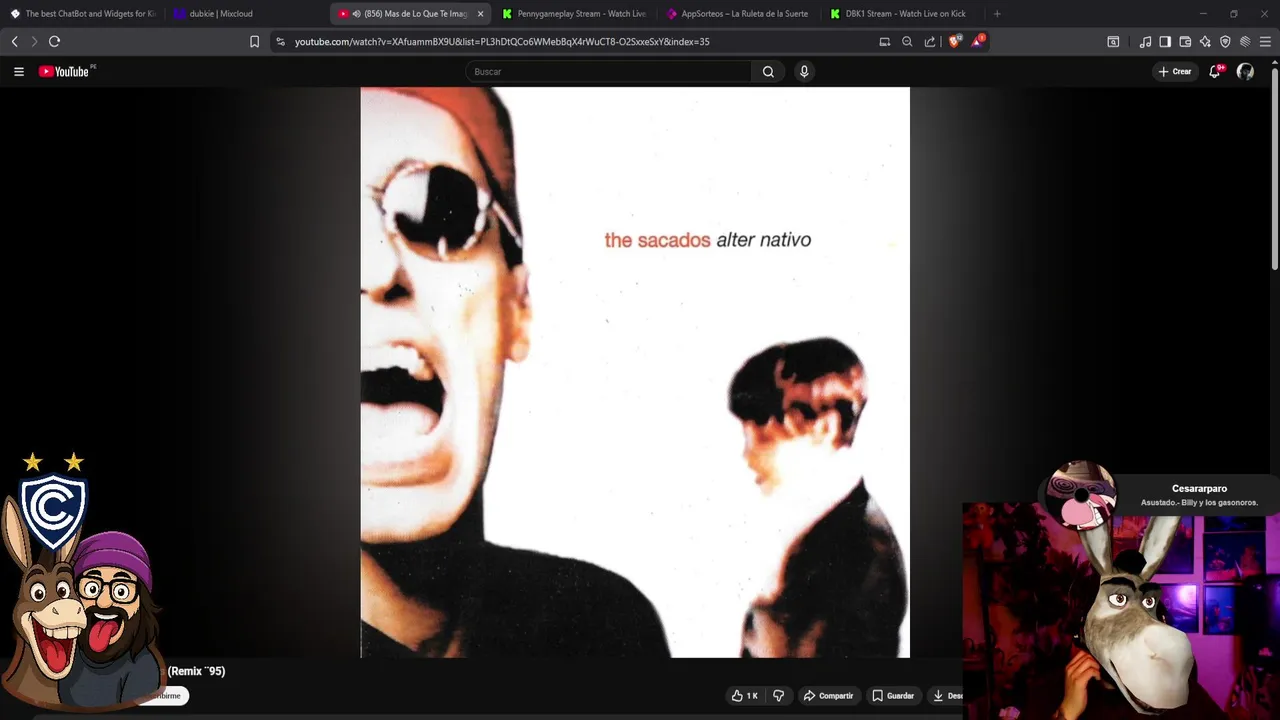1280x720 pixels.
Task: Click the Guardar save button
Action: (893, 695)
